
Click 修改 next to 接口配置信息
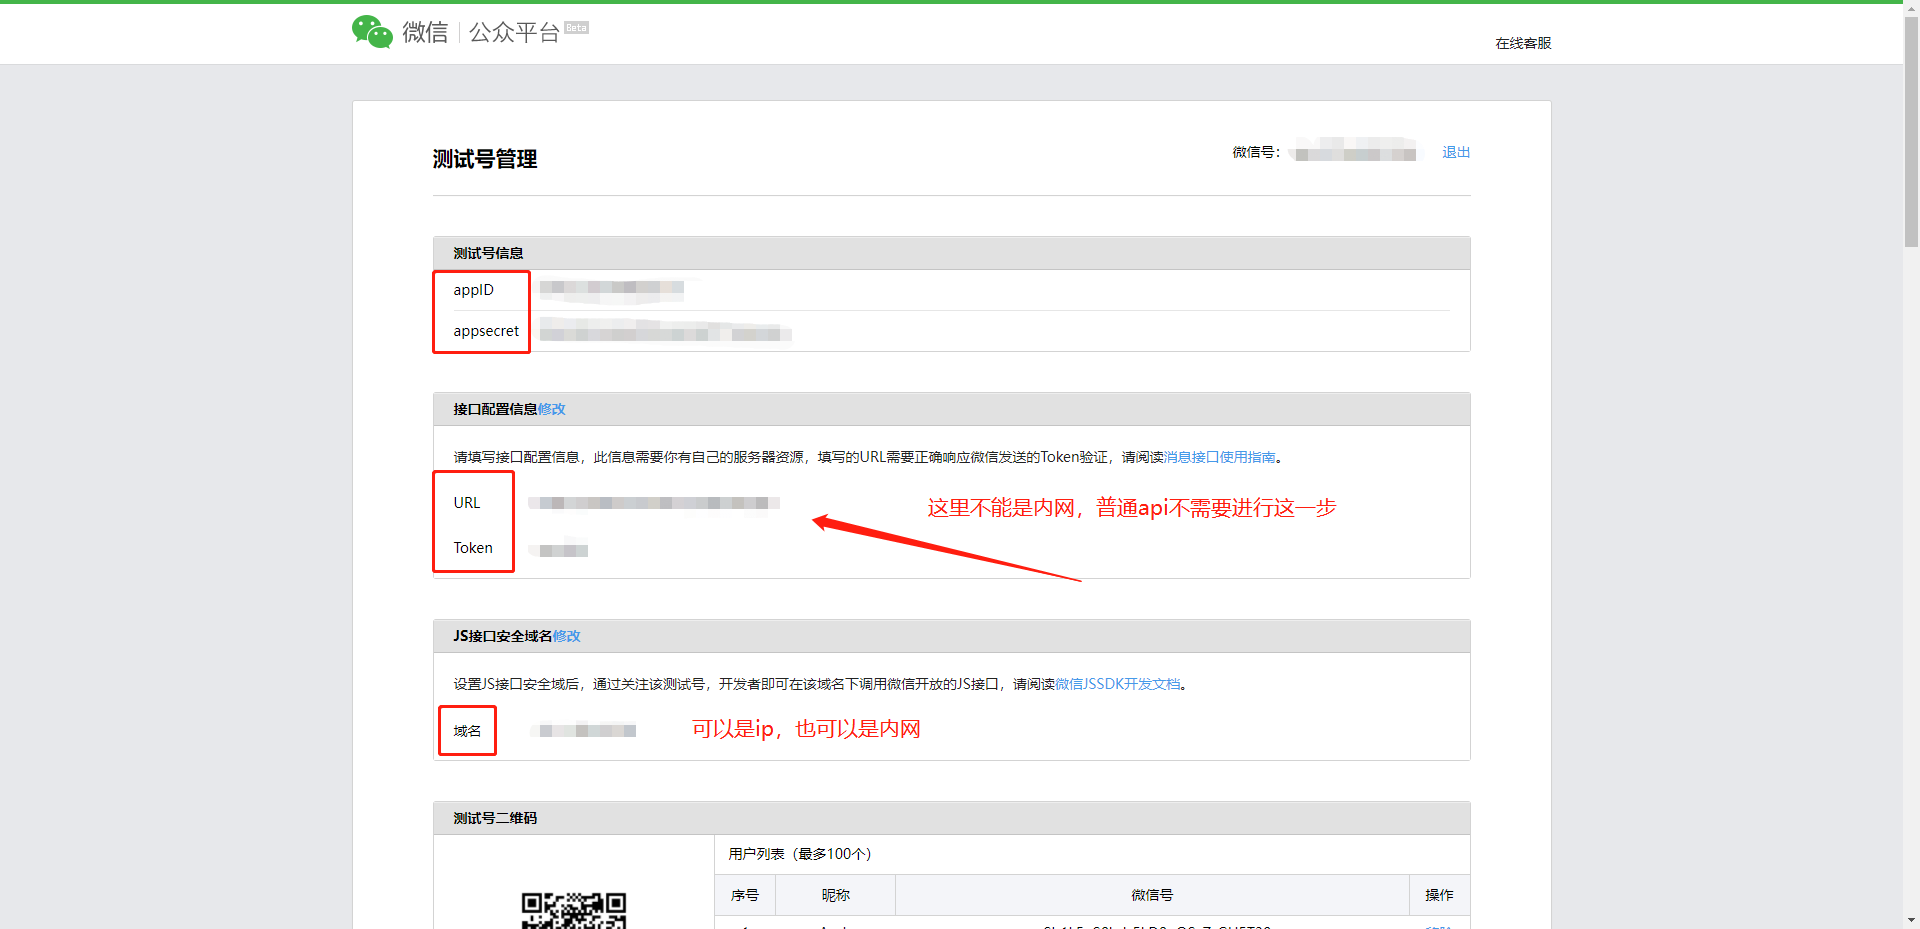coord(552,409)
